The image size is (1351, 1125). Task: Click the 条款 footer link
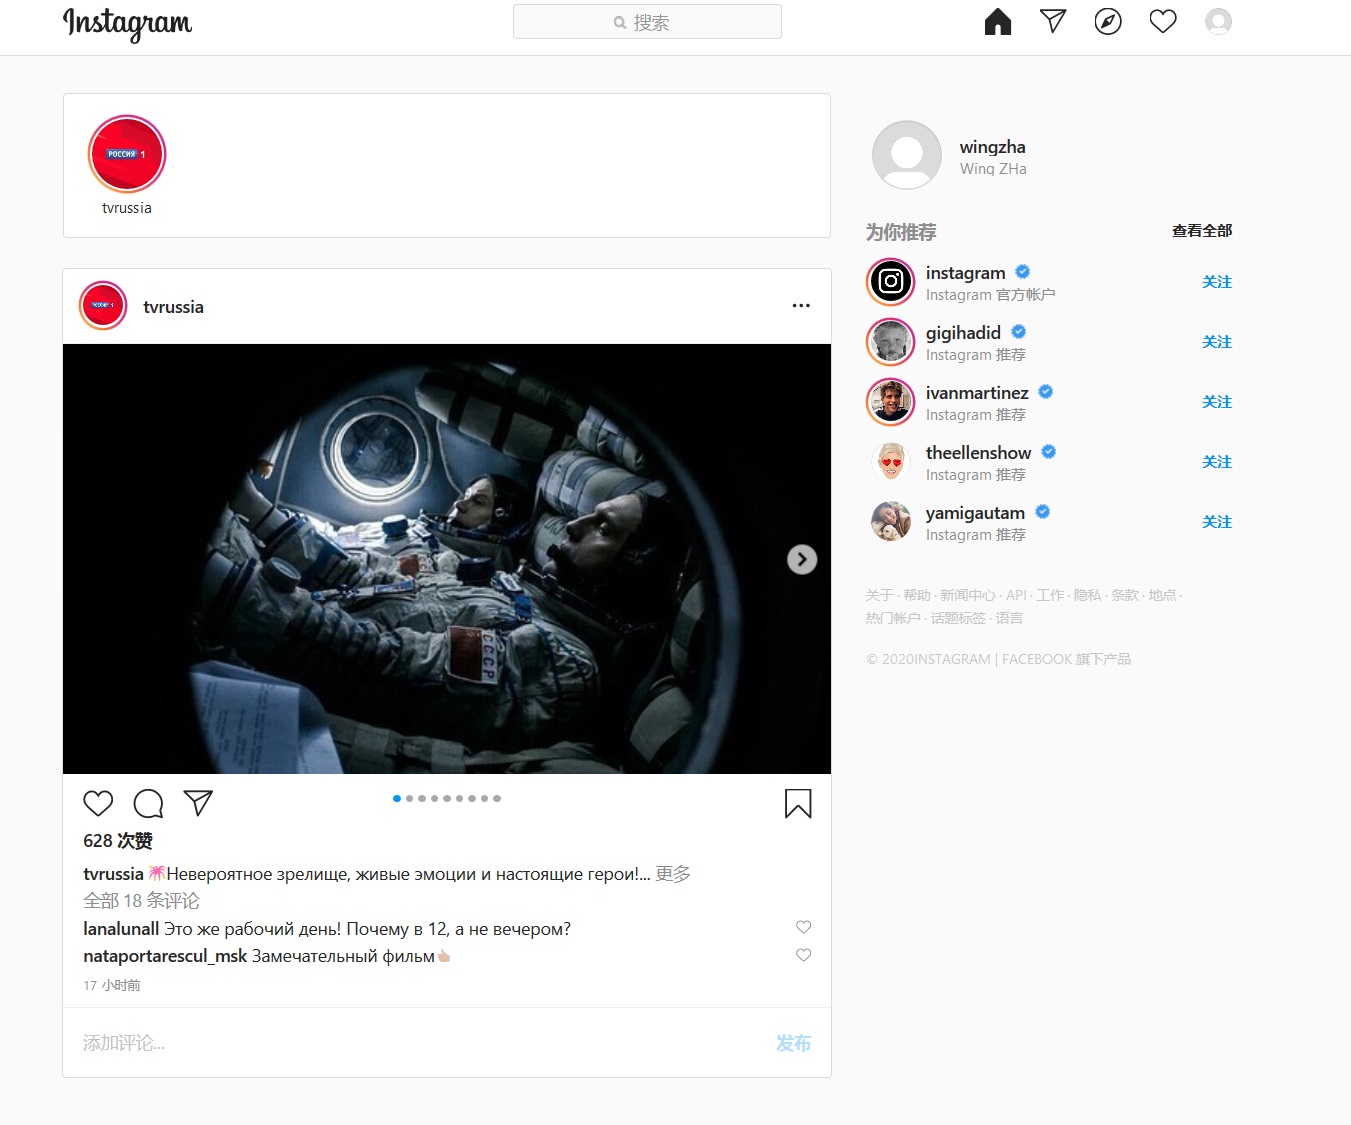1125,595
